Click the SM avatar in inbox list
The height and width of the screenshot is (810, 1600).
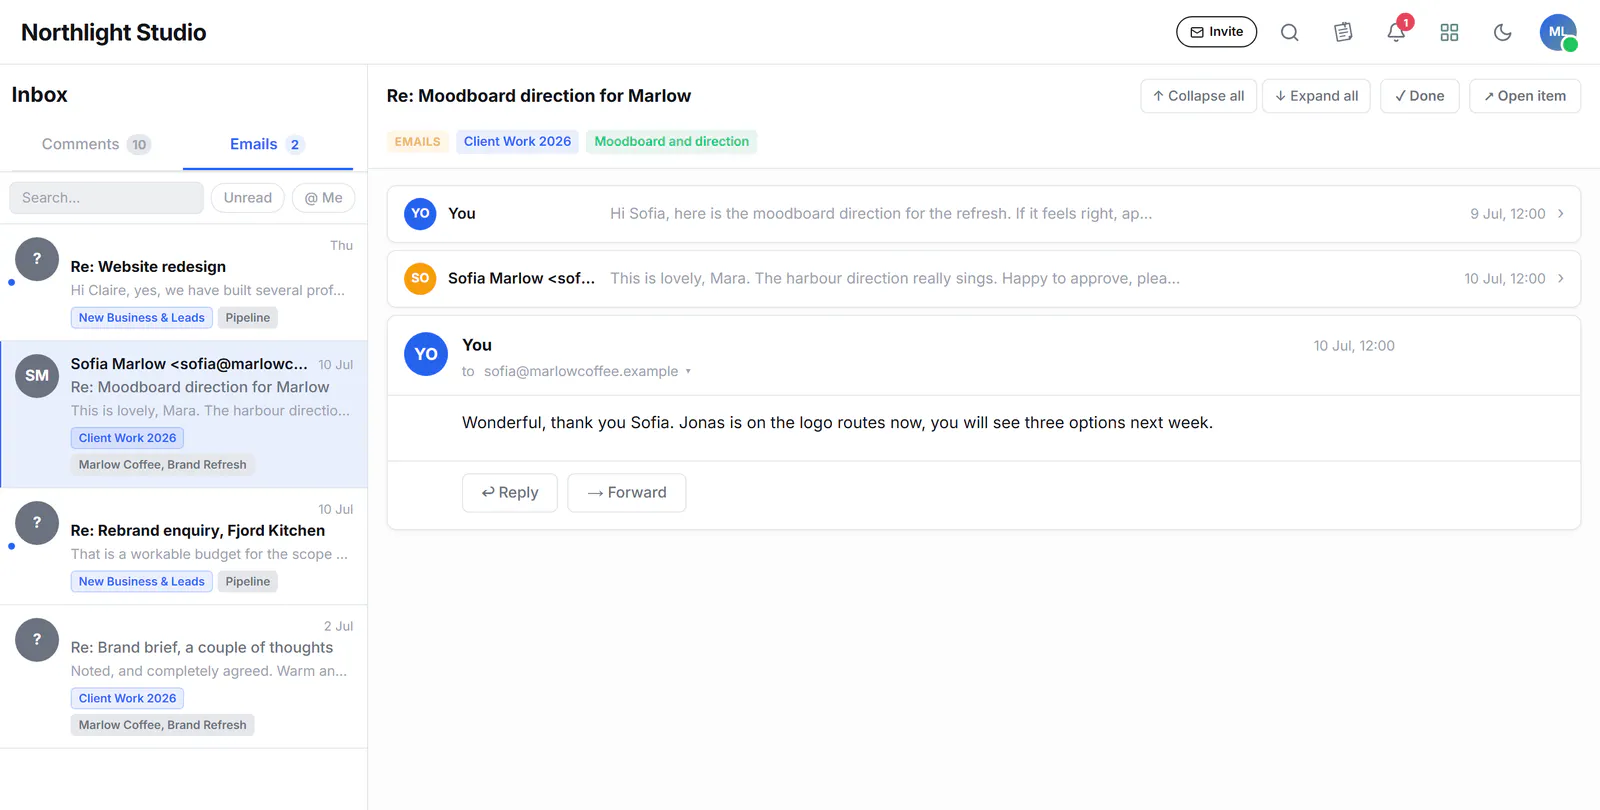(x=37, y=376)
